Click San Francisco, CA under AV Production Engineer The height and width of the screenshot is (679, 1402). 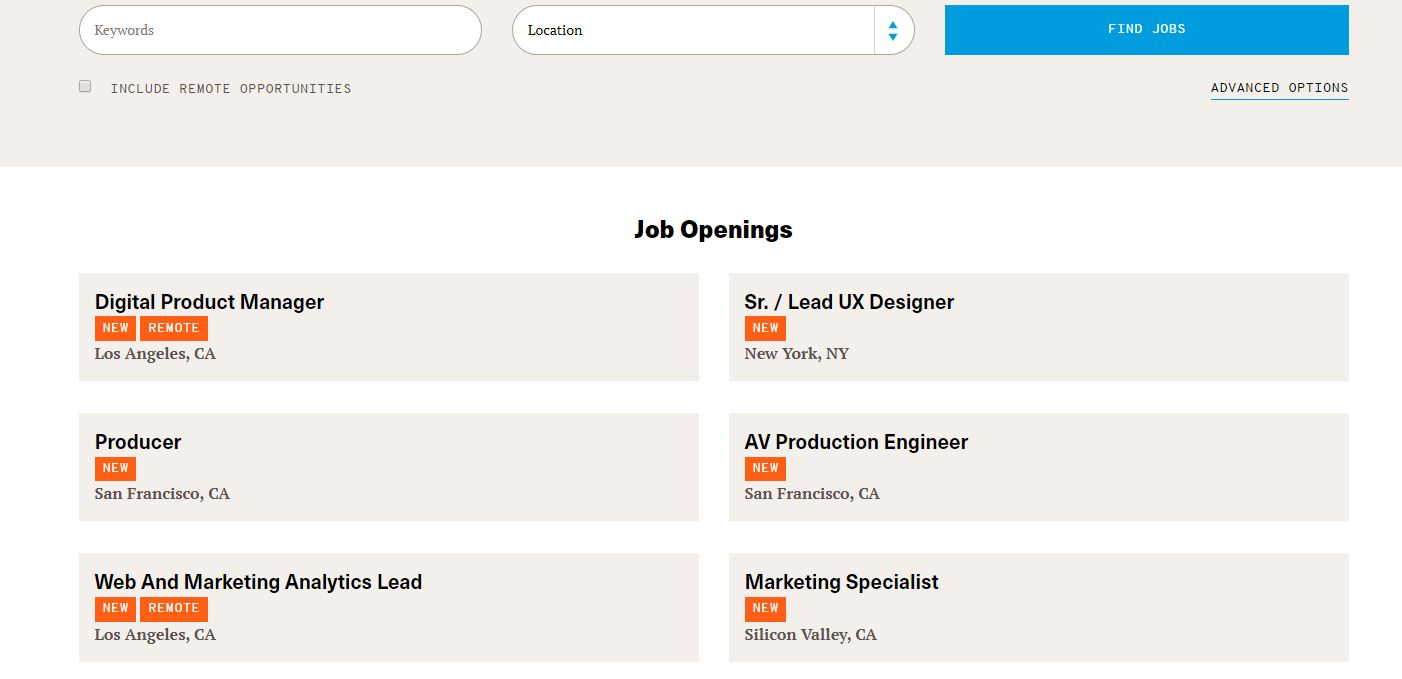812,494
